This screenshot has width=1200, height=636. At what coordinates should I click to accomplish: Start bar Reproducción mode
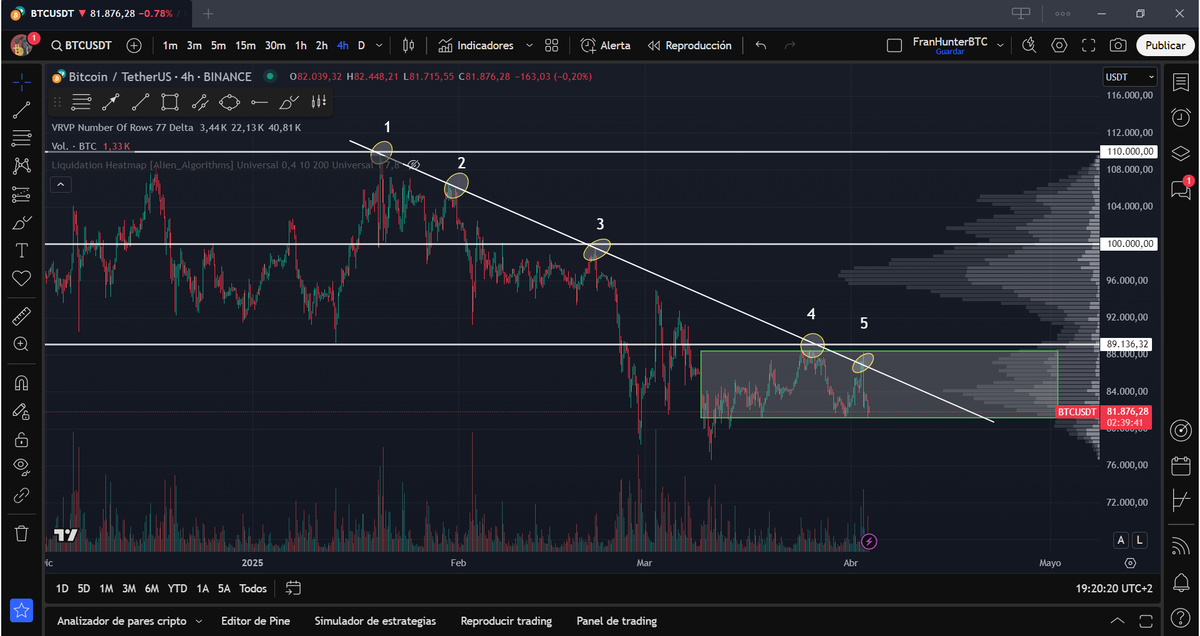tap(689, 45)
